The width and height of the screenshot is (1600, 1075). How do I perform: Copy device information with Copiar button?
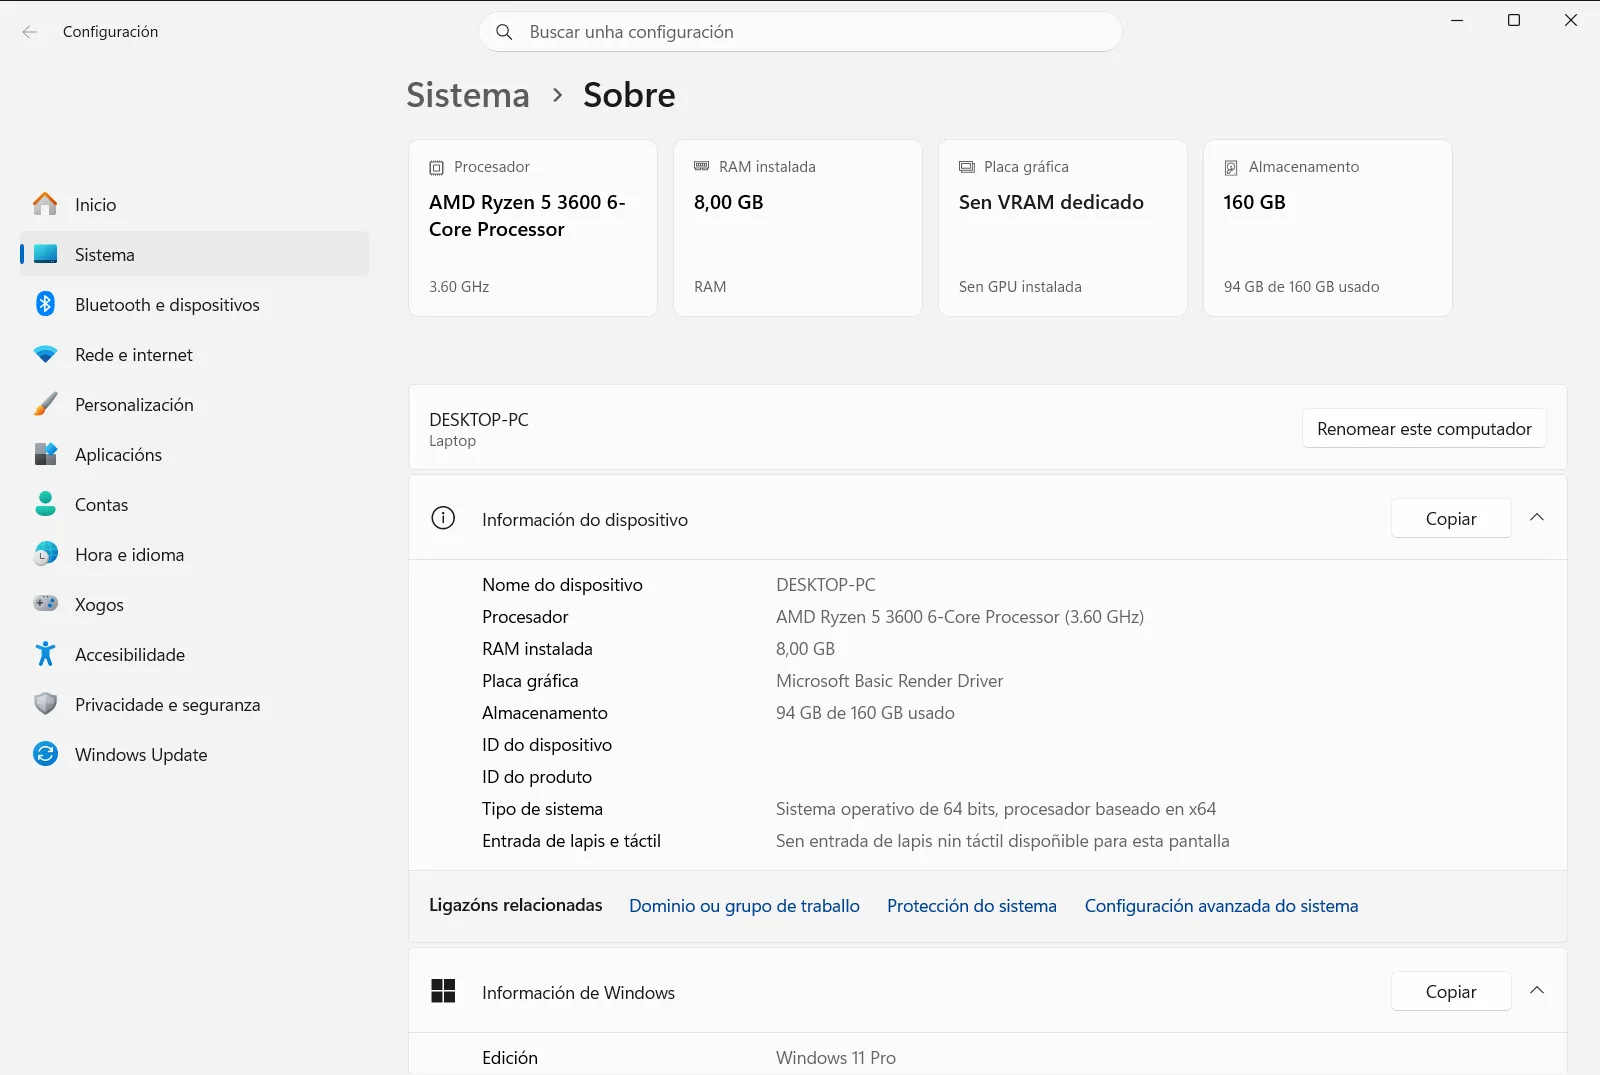pyautogui.click(x=1451, y=518)
